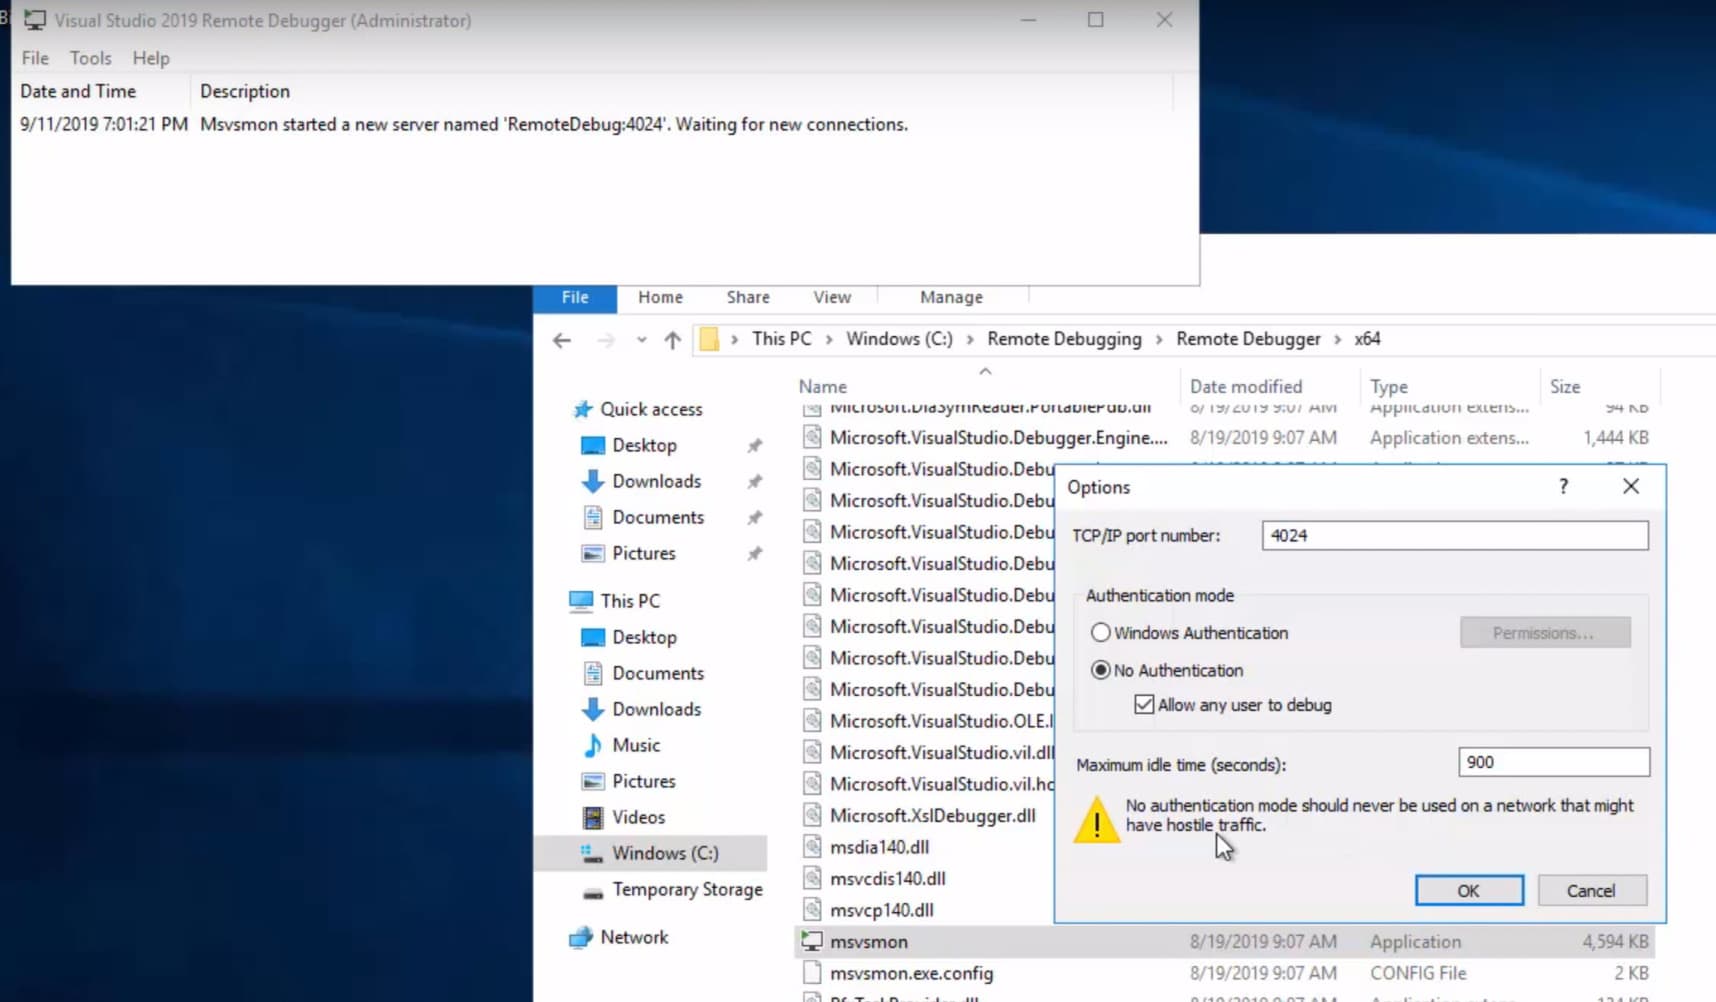The height and width of the screenshot is (1002, 1716).
Task: Sort files by Size column
Action: [x=1565, y=386]
